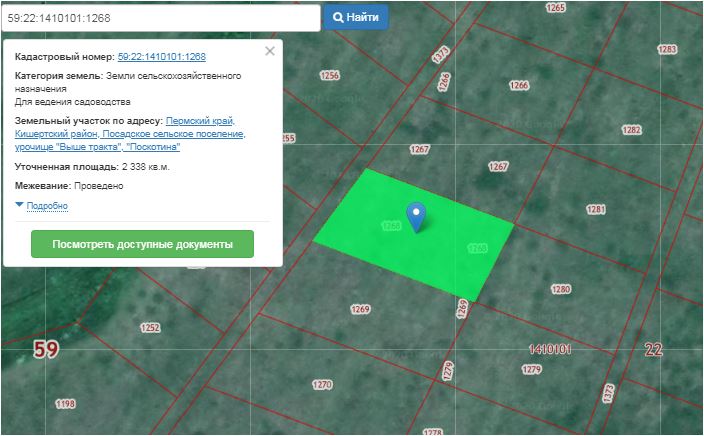Click the cadastral number search field
This screenshot has height=436, width=704.
click(161, 18)
